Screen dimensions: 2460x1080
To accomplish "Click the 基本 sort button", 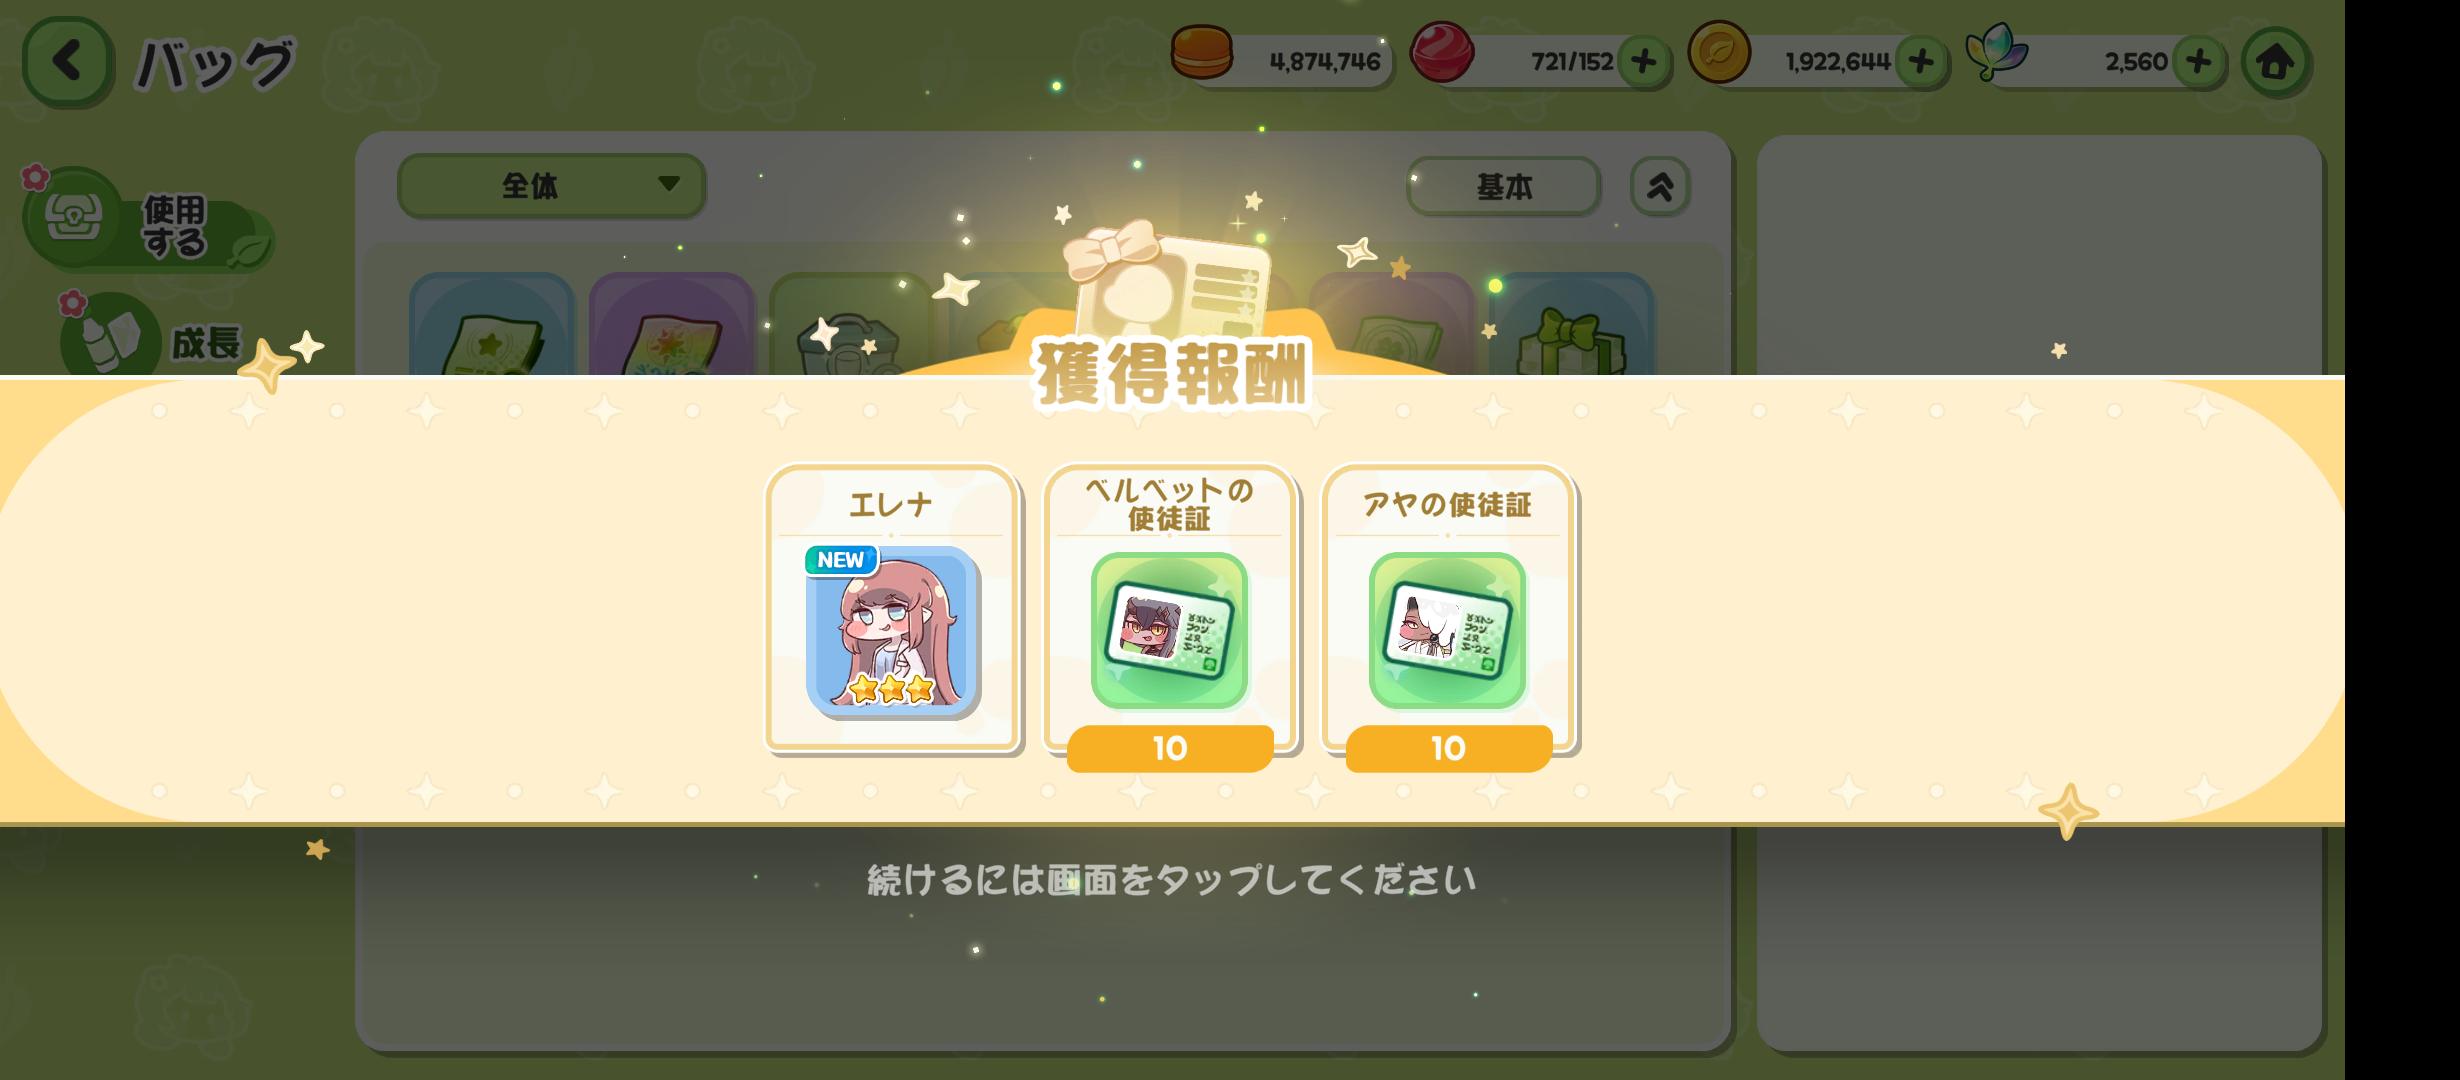I will point(1503,186).
